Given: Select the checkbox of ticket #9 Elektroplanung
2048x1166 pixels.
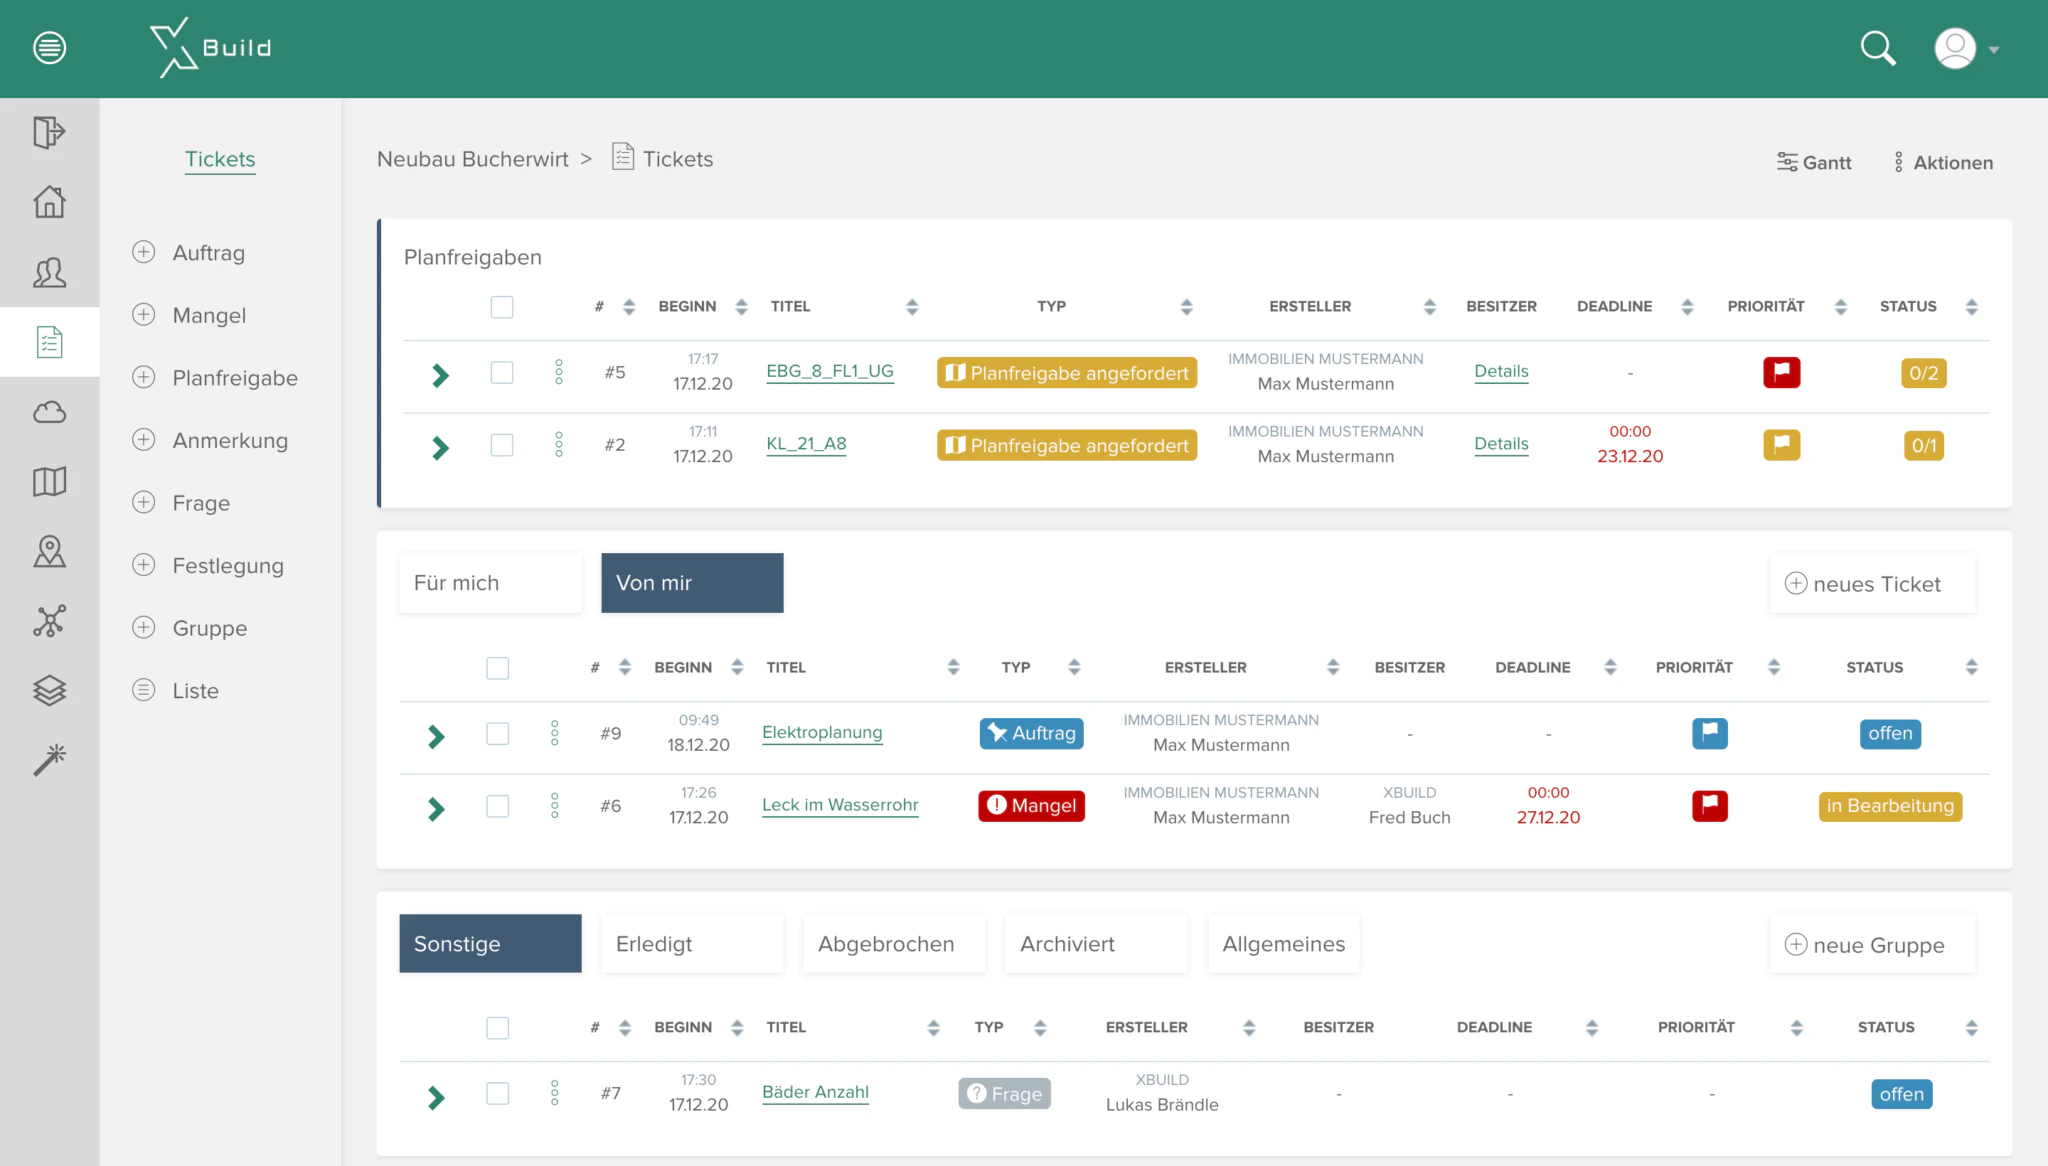Looking at the screenshot, I should [x=497, y=733].
